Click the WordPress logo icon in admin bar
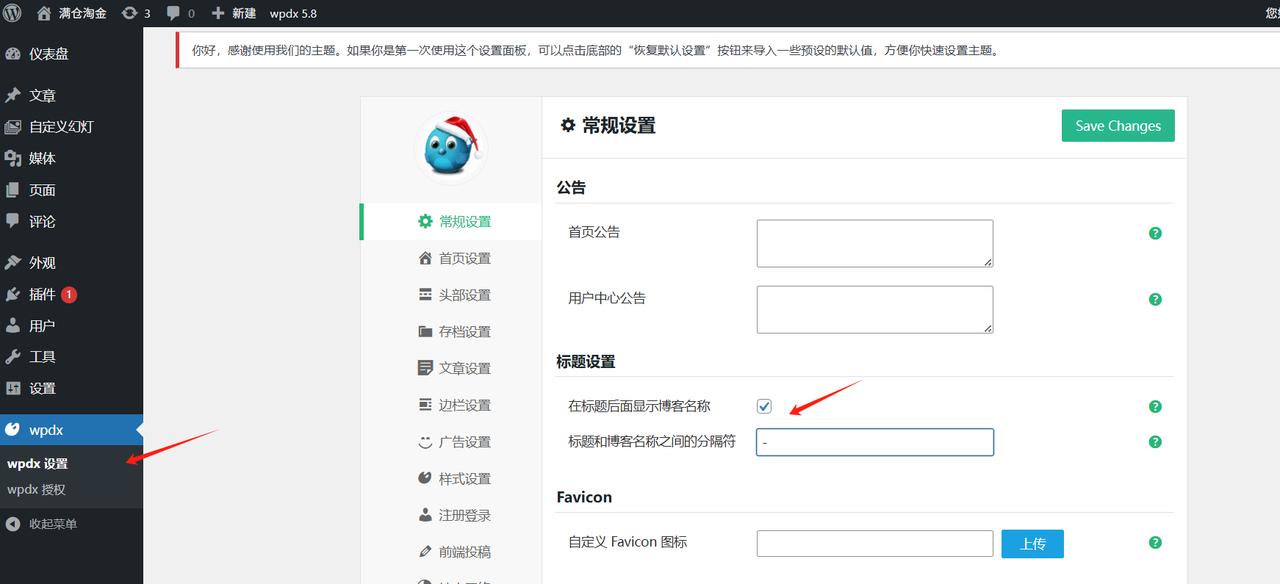The image size is (1280, 584). (x=12, y=13)
